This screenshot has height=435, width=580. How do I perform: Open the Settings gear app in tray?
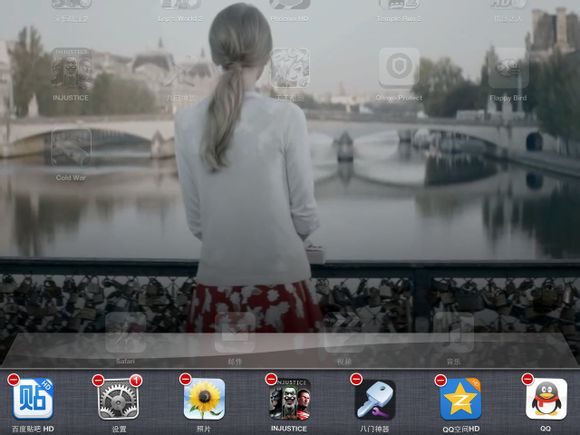[x=118, y=399]
